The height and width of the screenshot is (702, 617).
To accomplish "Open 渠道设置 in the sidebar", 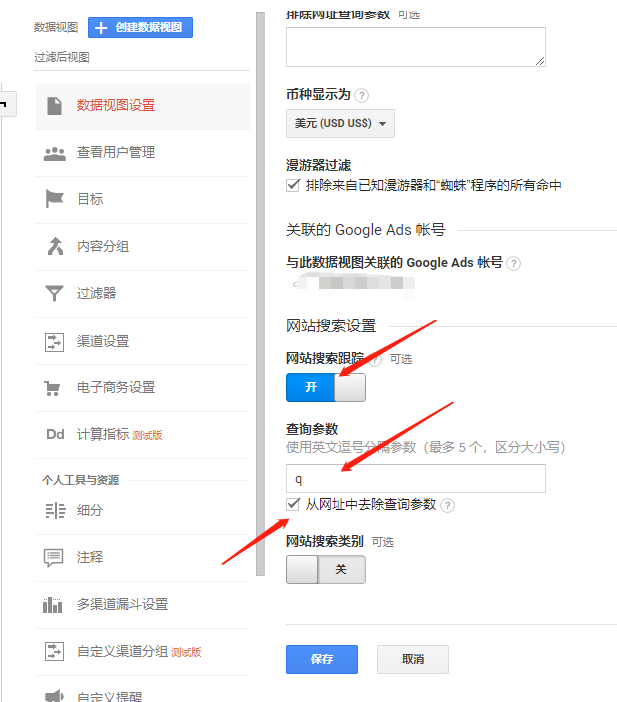I will [x=142, y=341].
